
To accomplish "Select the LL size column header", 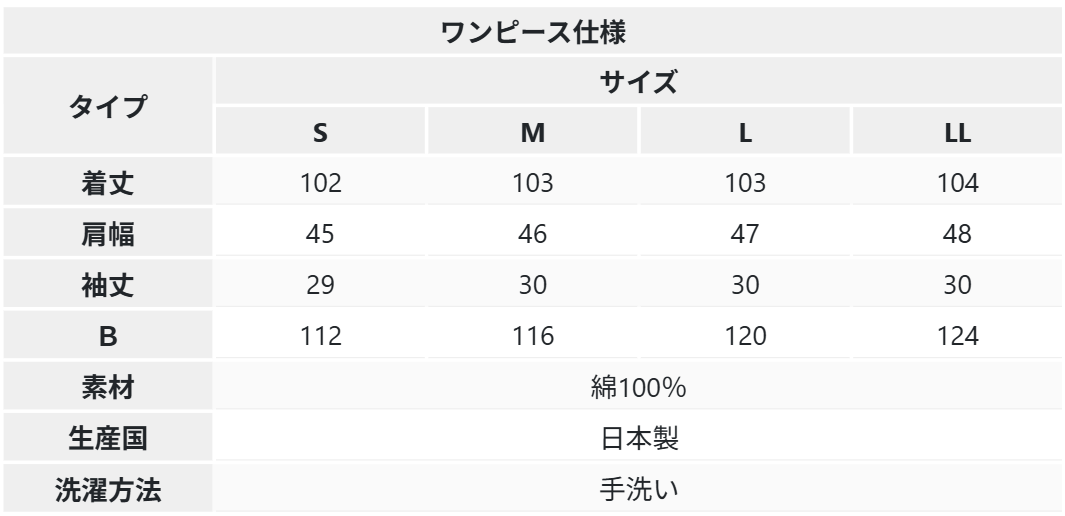I will [x=957, y=133].
